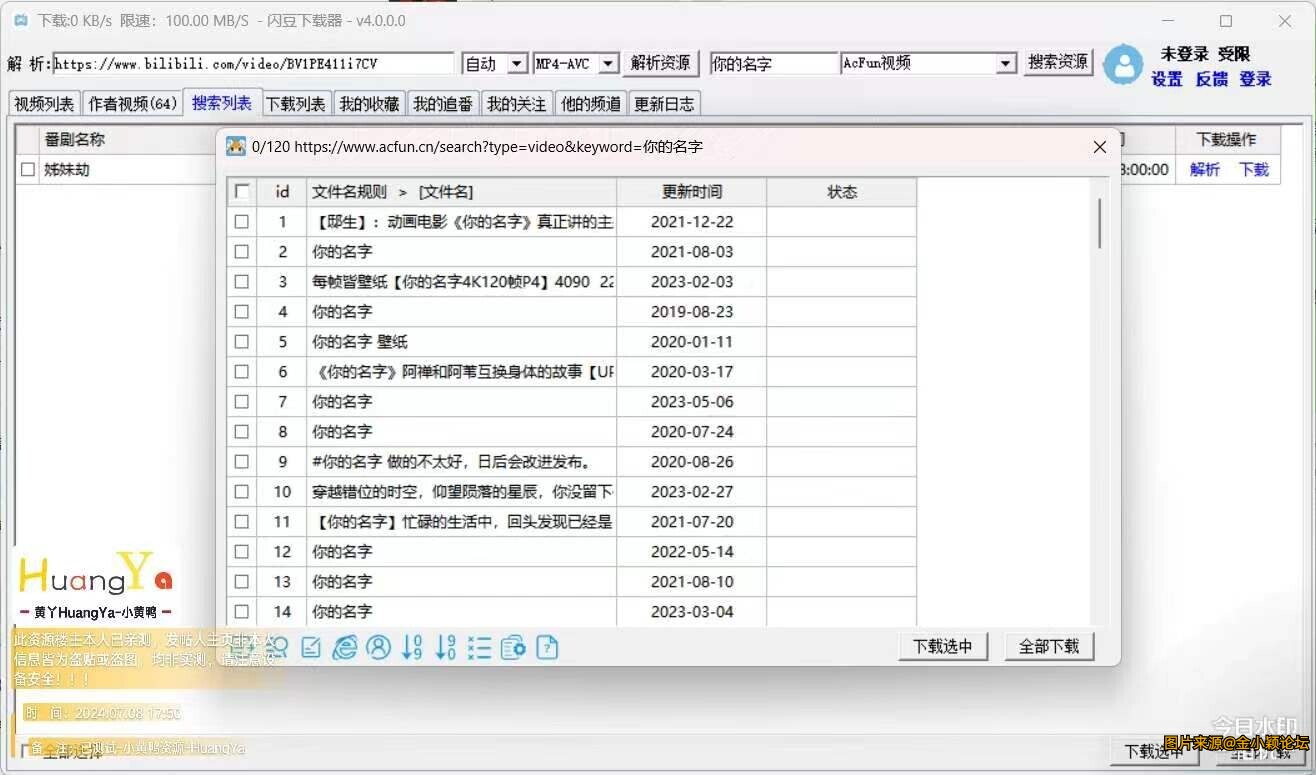Click the dialog's vertical scrollbar thumb
The image size is (1316, 775).
(x=1100, y=222)
